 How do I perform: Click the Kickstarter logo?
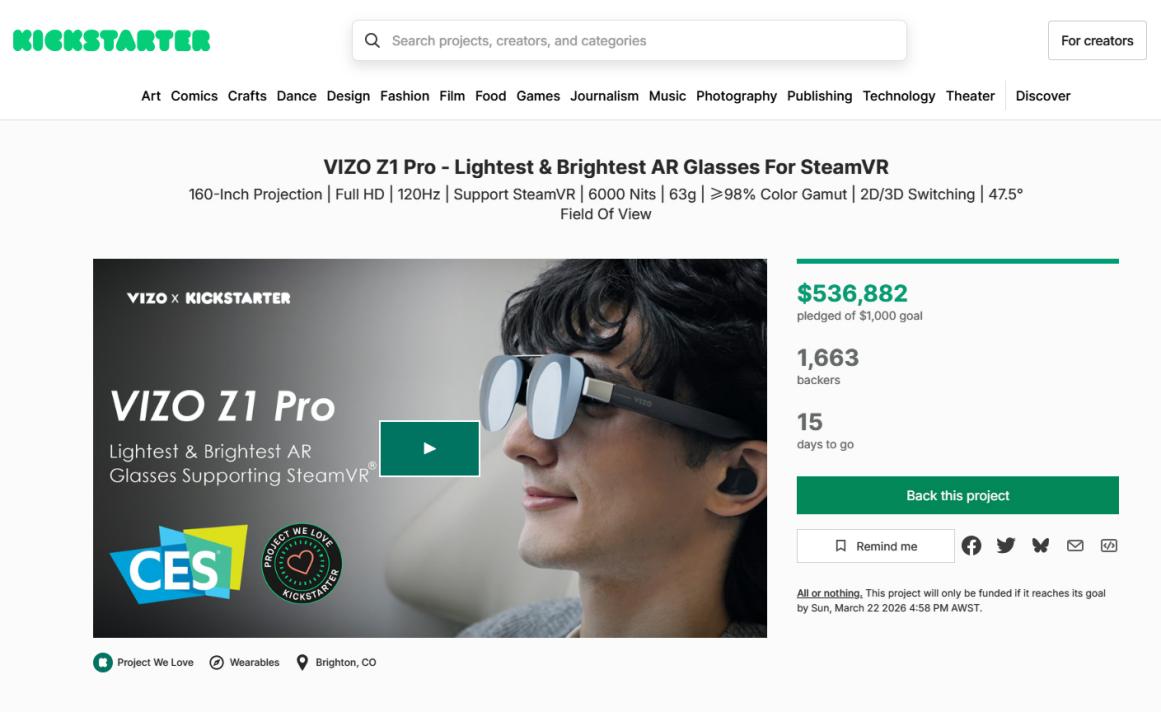111,41
